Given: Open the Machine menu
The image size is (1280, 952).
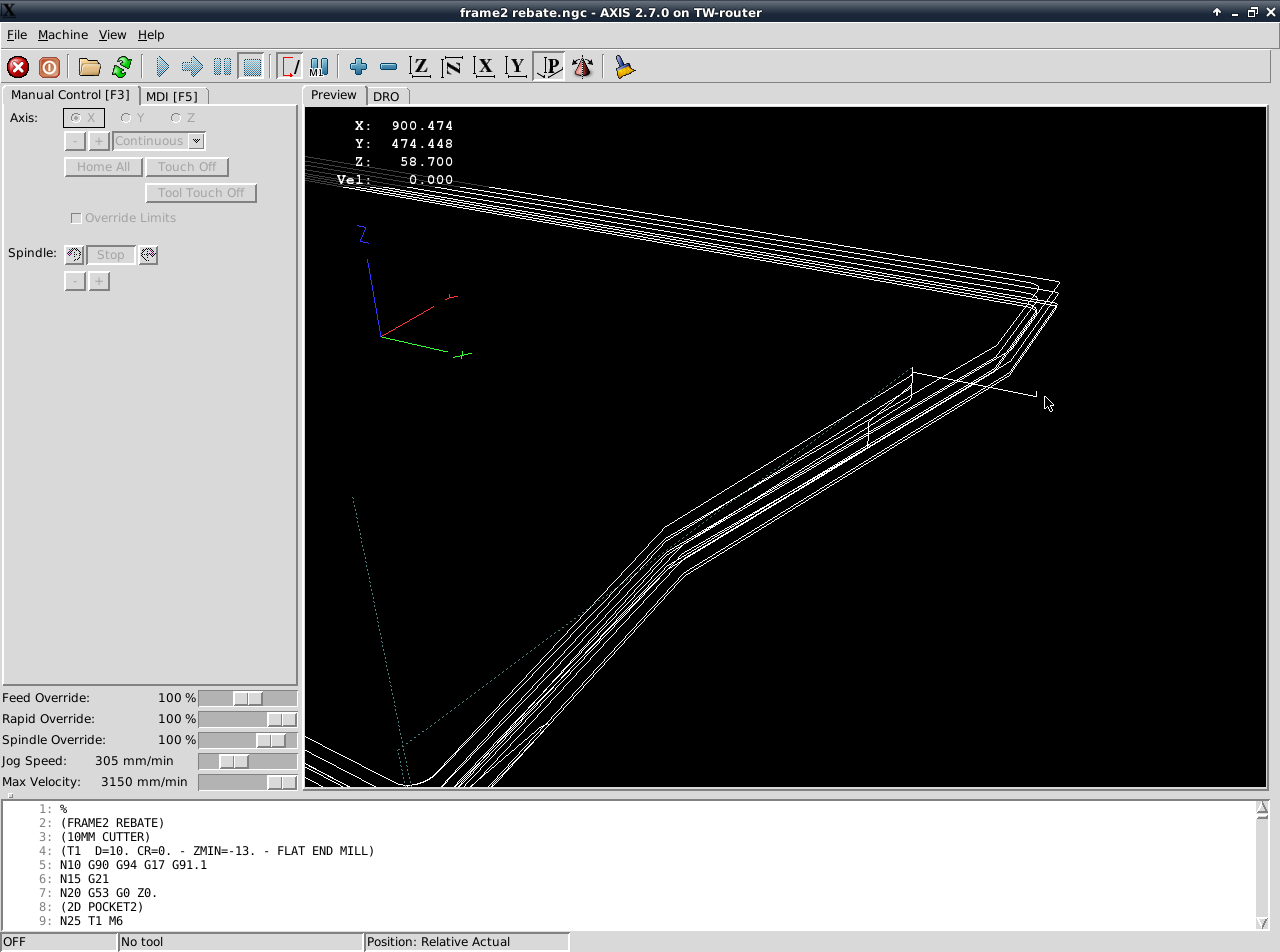Looking at the screenshot, I should (63, 35).
